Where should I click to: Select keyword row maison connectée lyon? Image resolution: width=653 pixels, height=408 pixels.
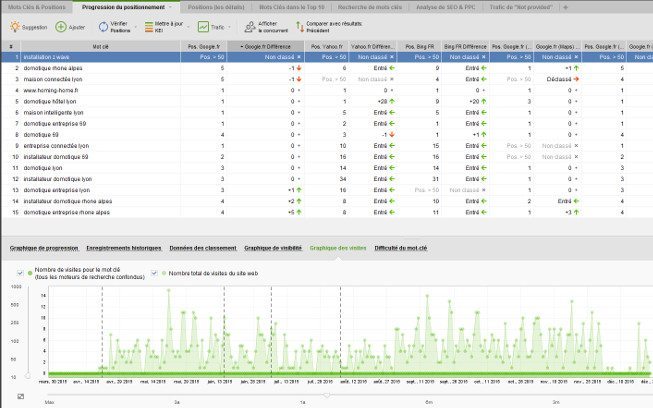click(x=327, y=79)
